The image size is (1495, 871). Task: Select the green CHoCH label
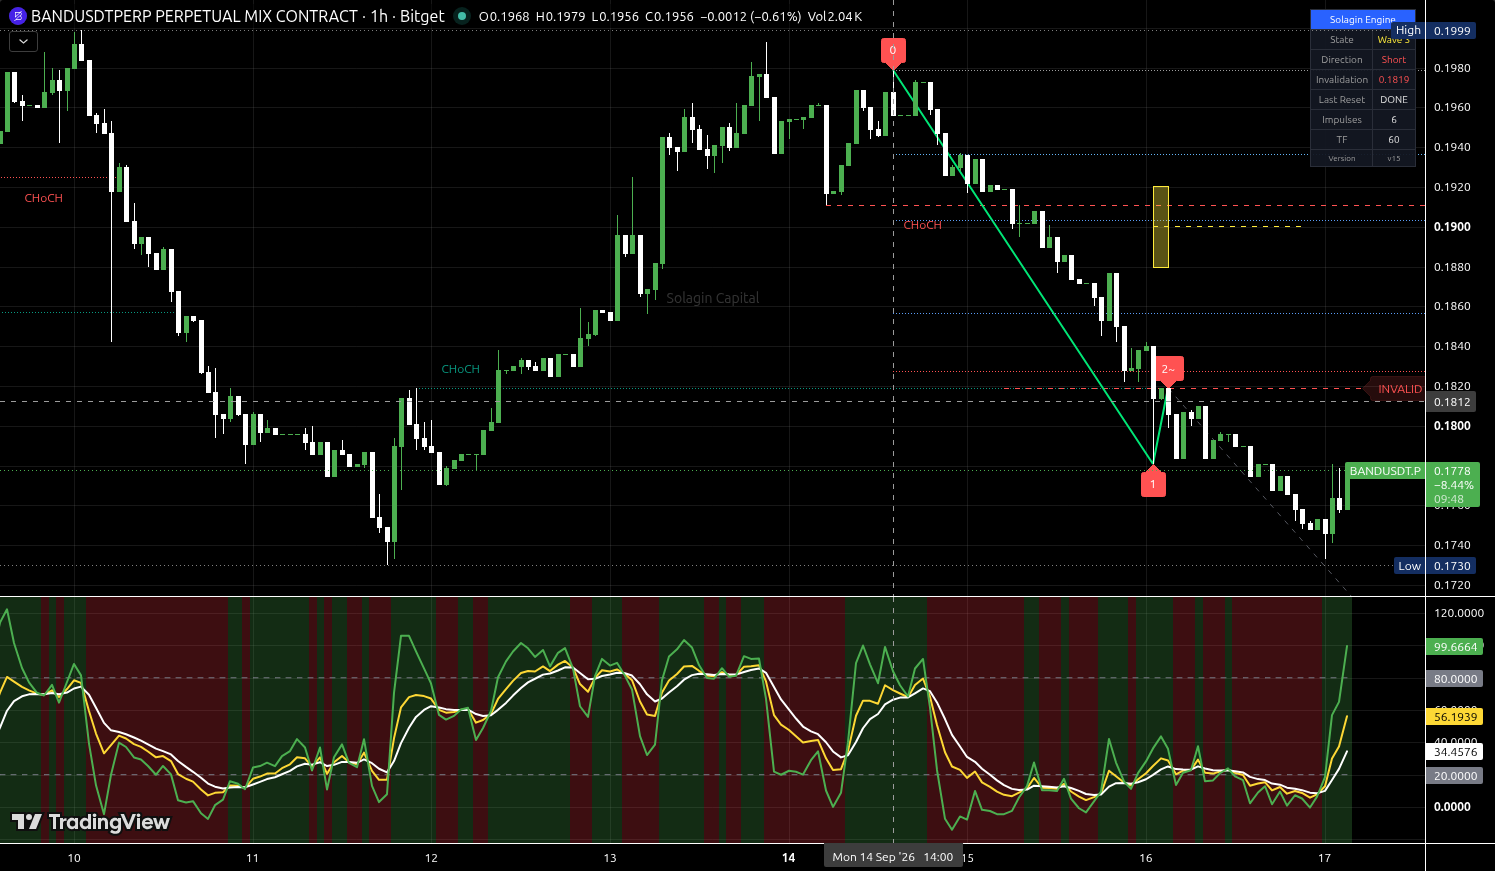click(x=461, y=369)
